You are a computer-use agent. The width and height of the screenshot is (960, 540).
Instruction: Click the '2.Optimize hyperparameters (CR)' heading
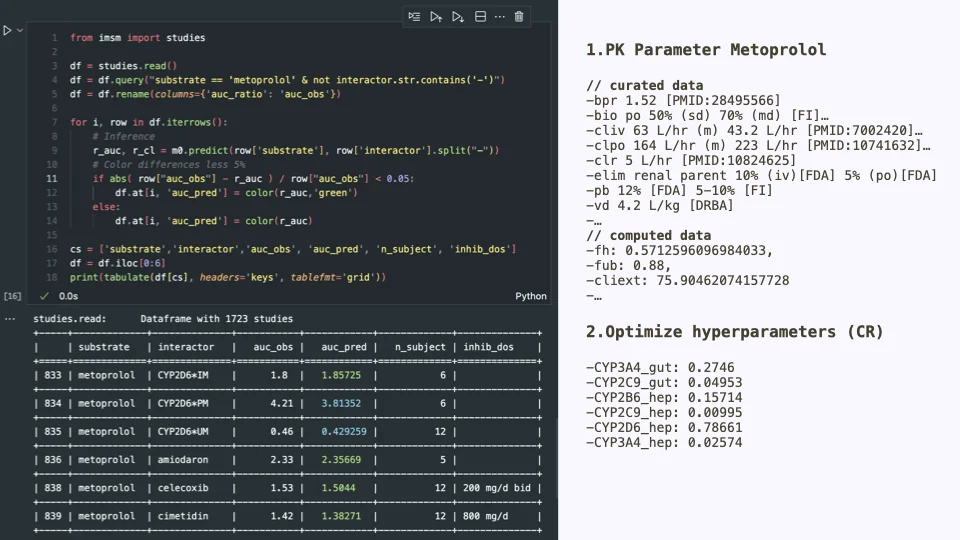[x=735, y=331]
